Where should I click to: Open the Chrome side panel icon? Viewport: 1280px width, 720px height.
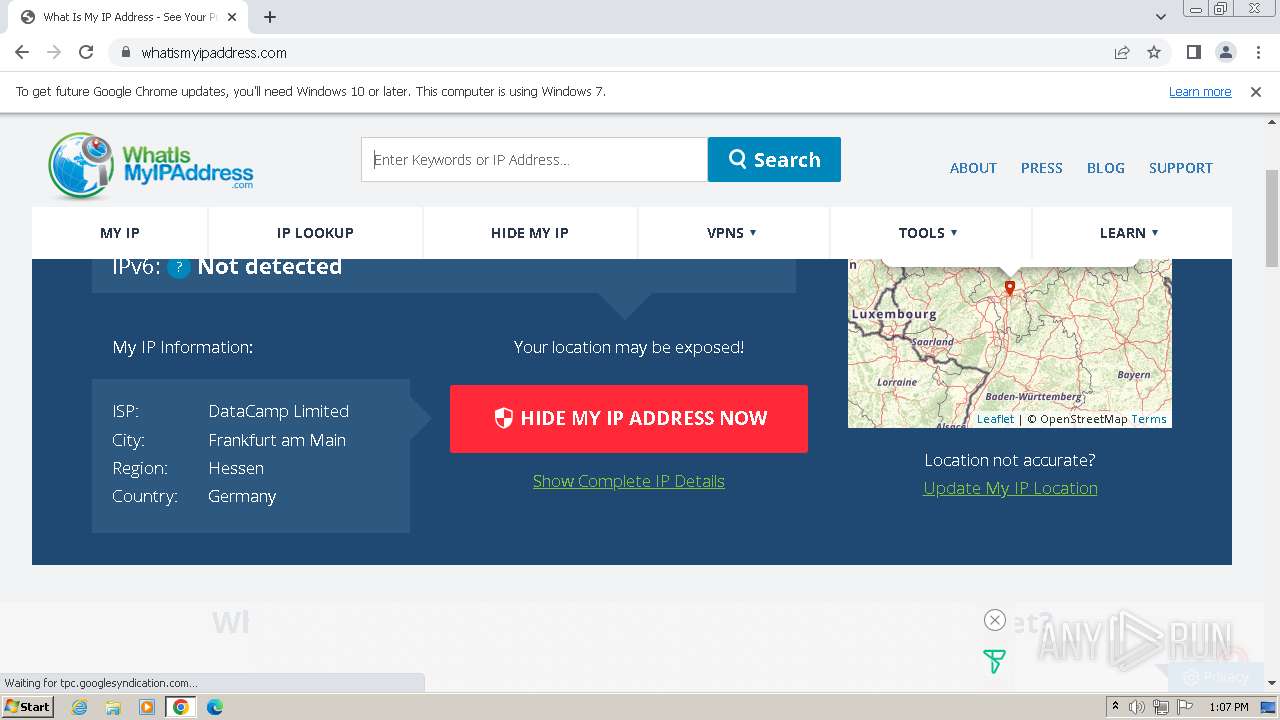(1193, 52)
